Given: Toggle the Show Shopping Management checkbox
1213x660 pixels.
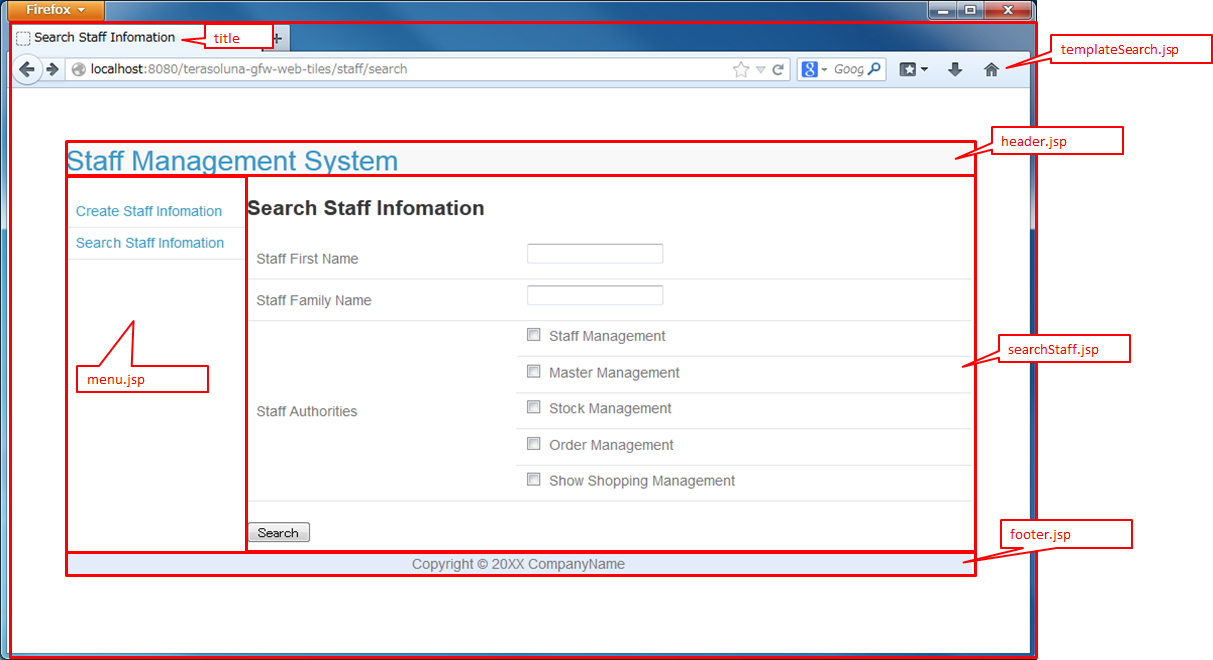Looking at the screenshot, I should pyautogui.click(x=533, y=479).
